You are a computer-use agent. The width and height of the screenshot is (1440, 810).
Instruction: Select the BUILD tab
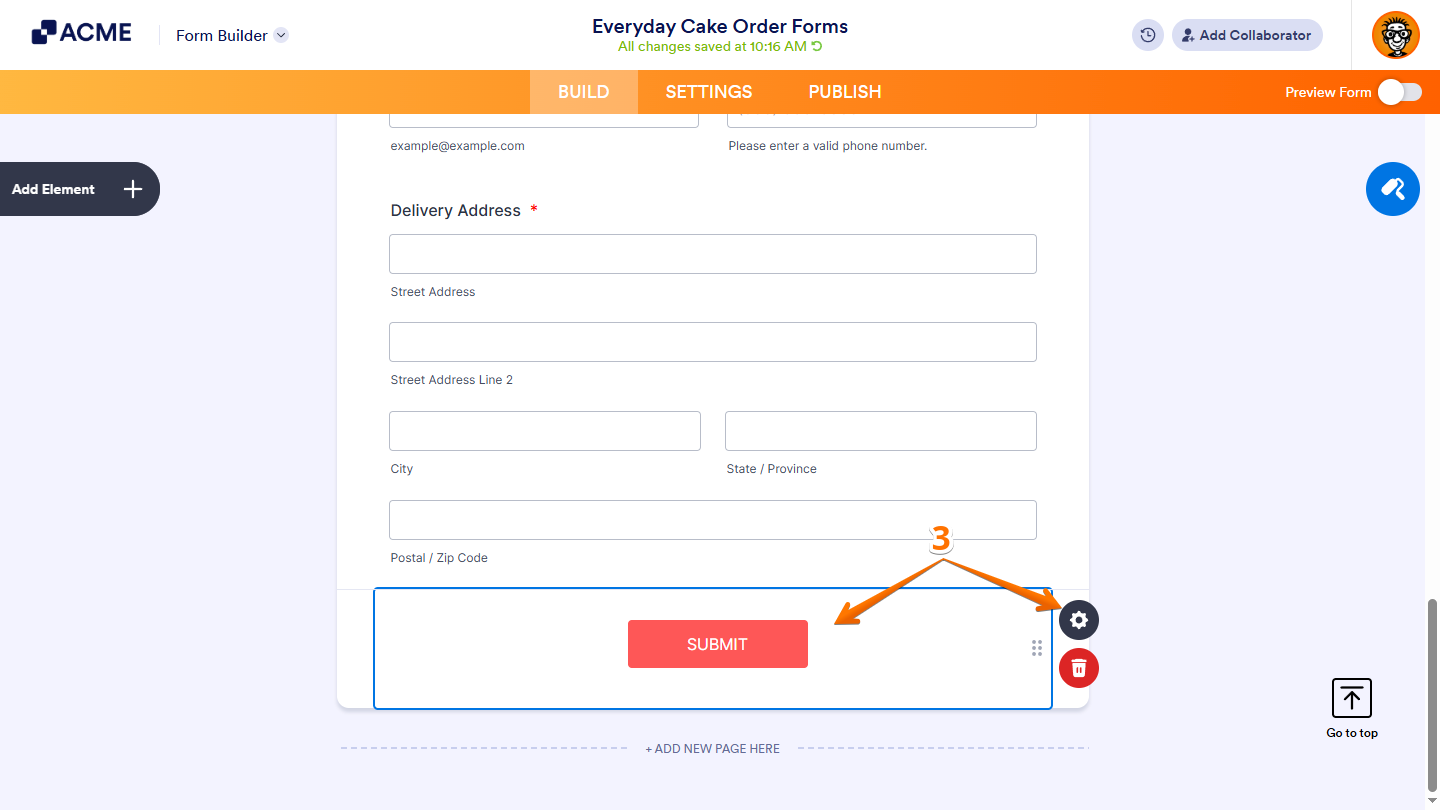pos(583,91)
